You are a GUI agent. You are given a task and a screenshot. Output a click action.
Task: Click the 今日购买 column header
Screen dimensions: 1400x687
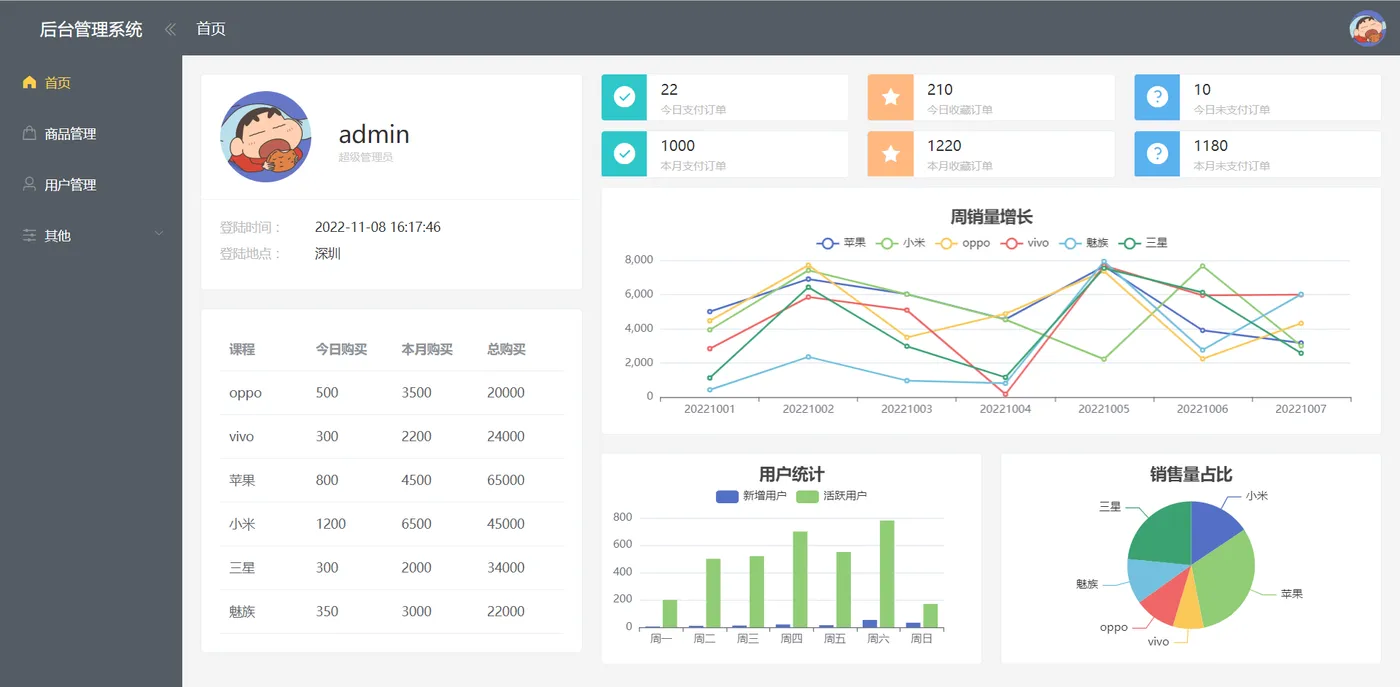[x=341, y=349]
